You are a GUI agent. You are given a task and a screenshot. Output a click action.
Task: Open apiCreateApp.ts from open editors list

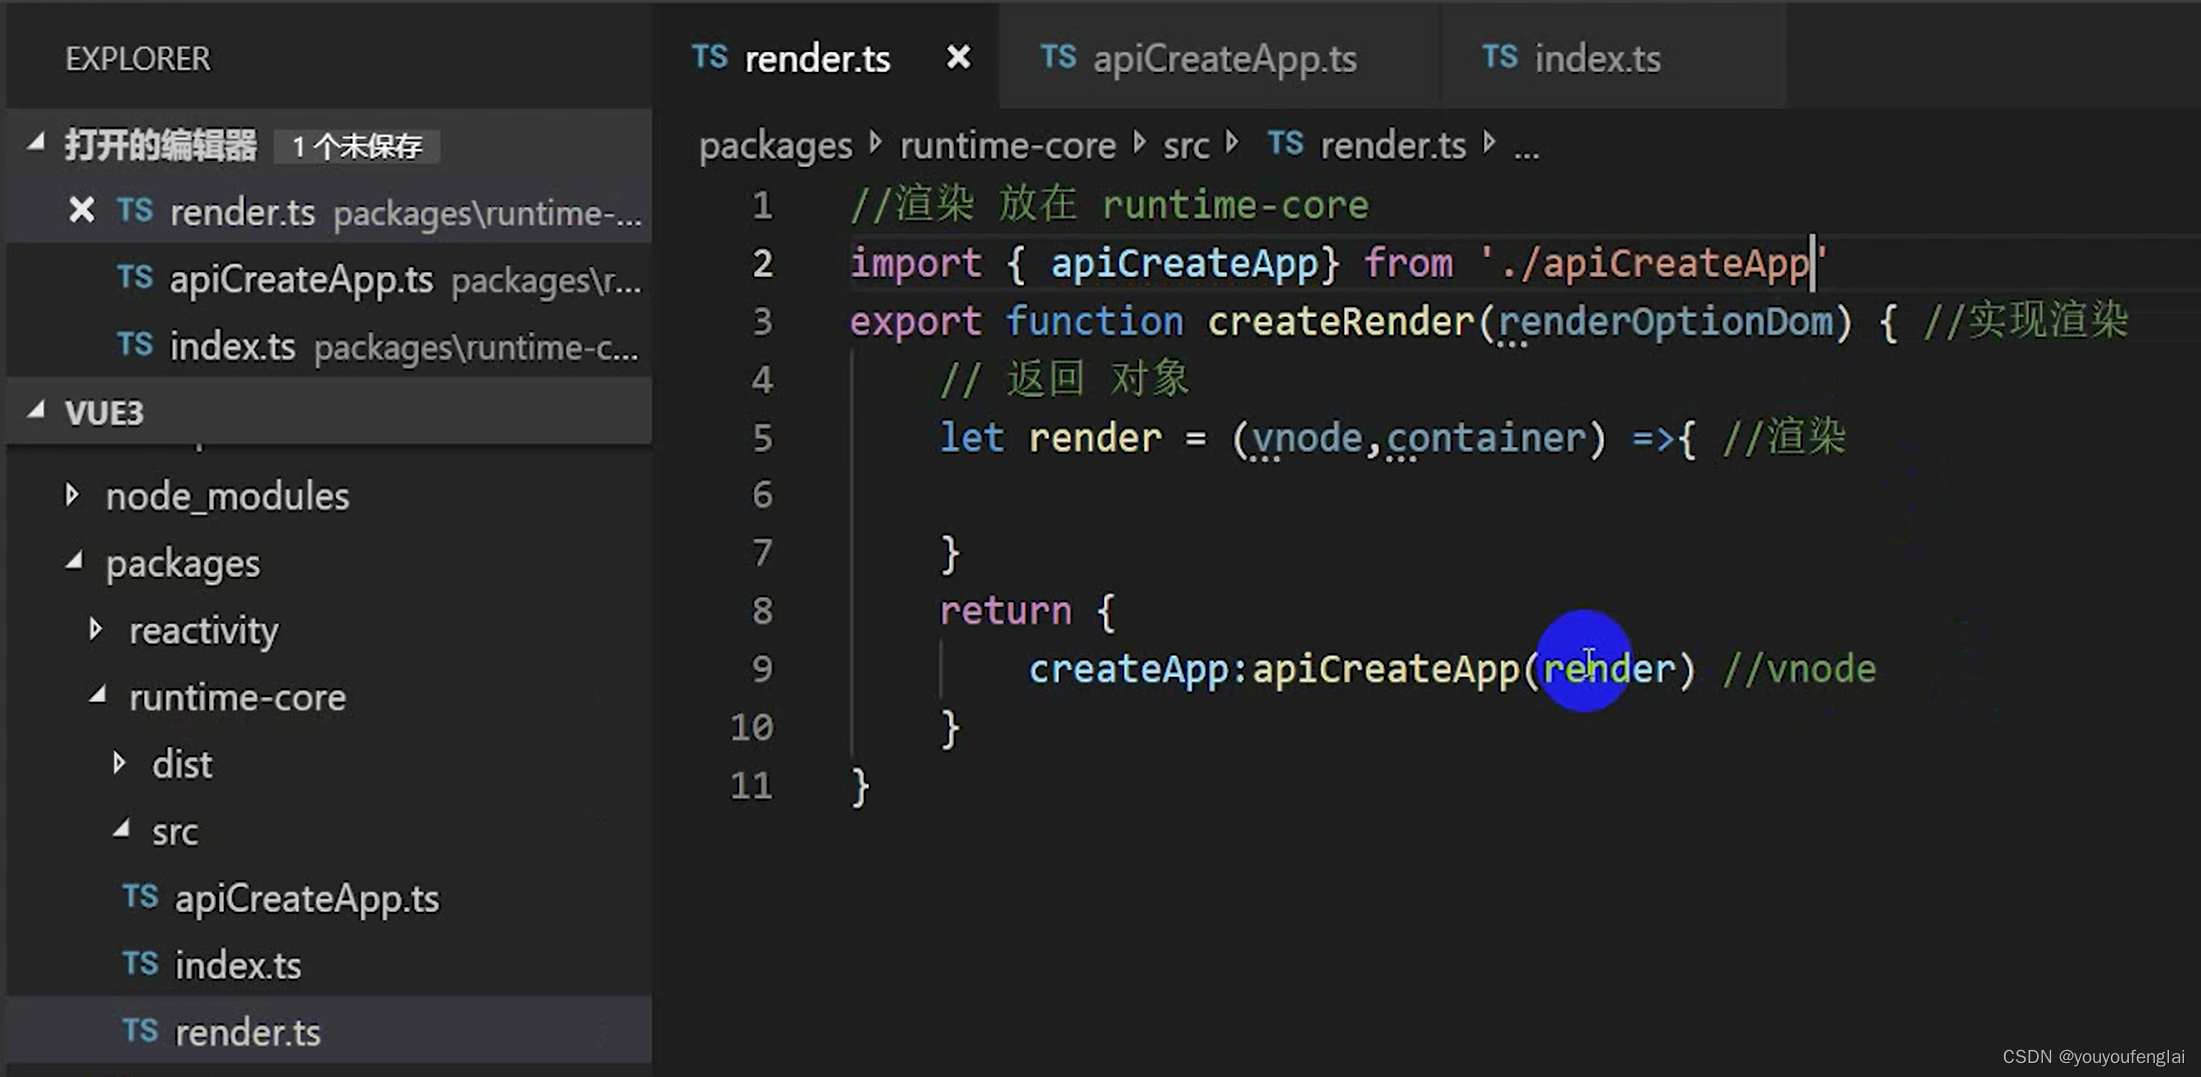pos(330,279)
